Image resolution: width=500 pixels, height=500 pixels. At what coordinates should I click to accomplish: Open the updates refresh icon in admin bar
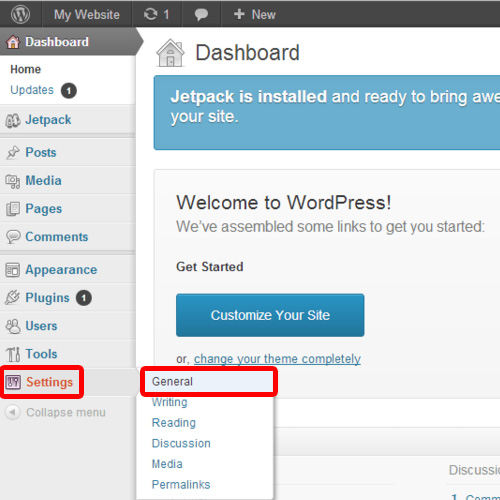pyautogui.click(x=150, y=14)
